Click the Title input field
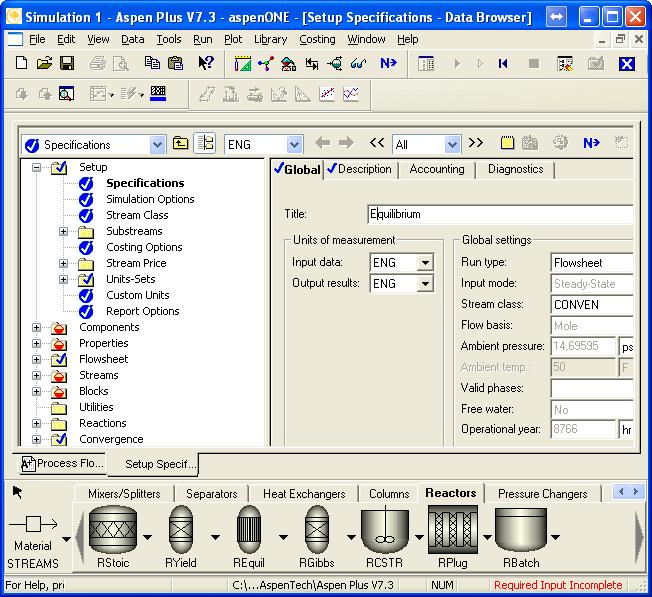Viewport: 652px width, 597px height. coord(500,214)
